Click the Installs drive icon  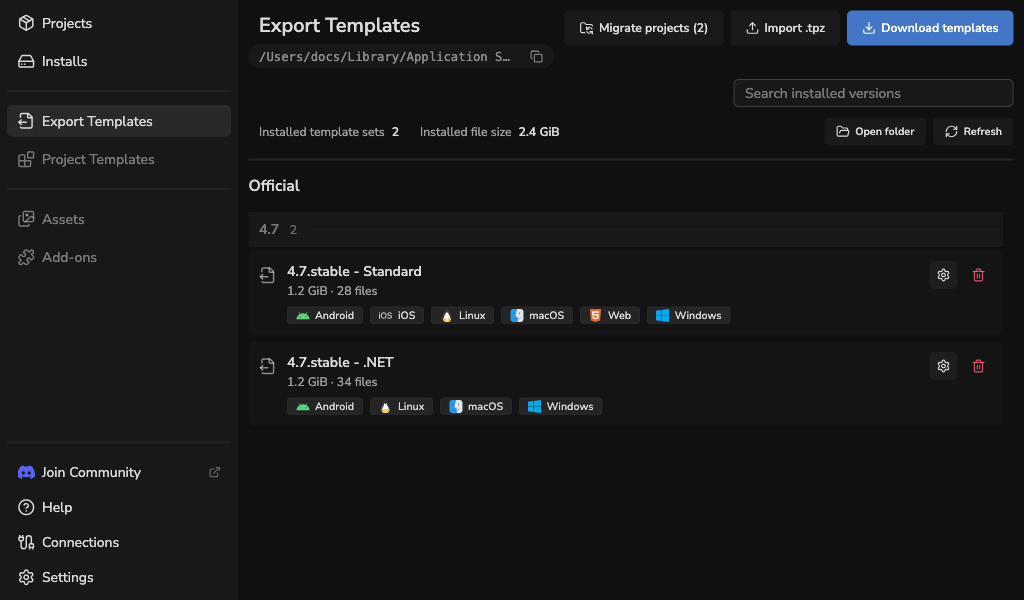click(x=26, y=61)
